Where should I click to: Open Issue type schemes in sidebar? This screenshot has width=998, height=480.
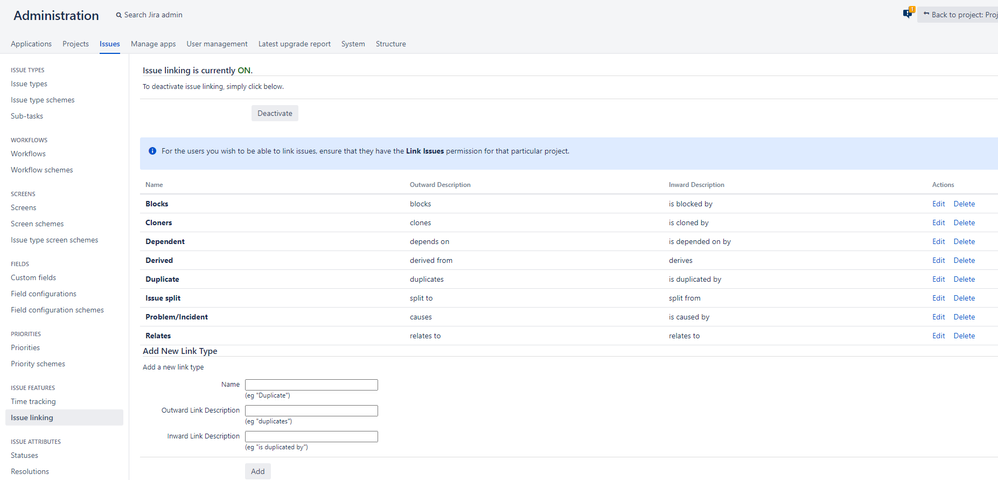coord(43,100)
